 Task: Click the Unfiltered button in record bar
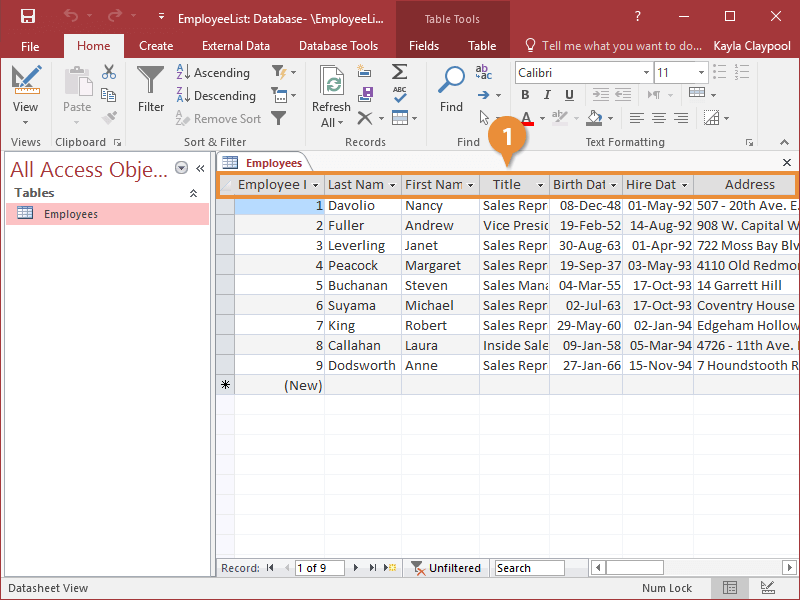point(446,568)
